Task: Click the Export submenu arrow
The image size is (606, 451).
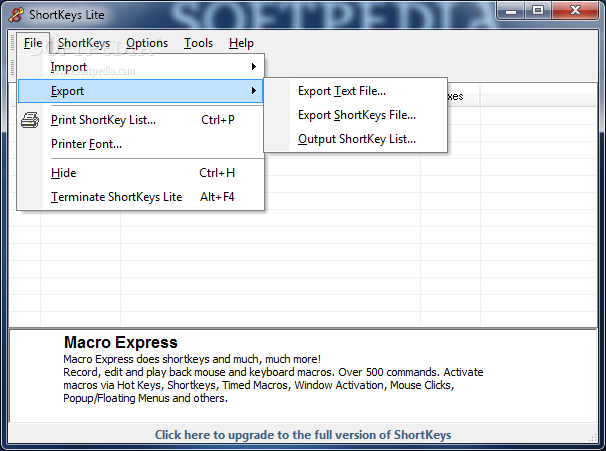Action: click(254, 91)
